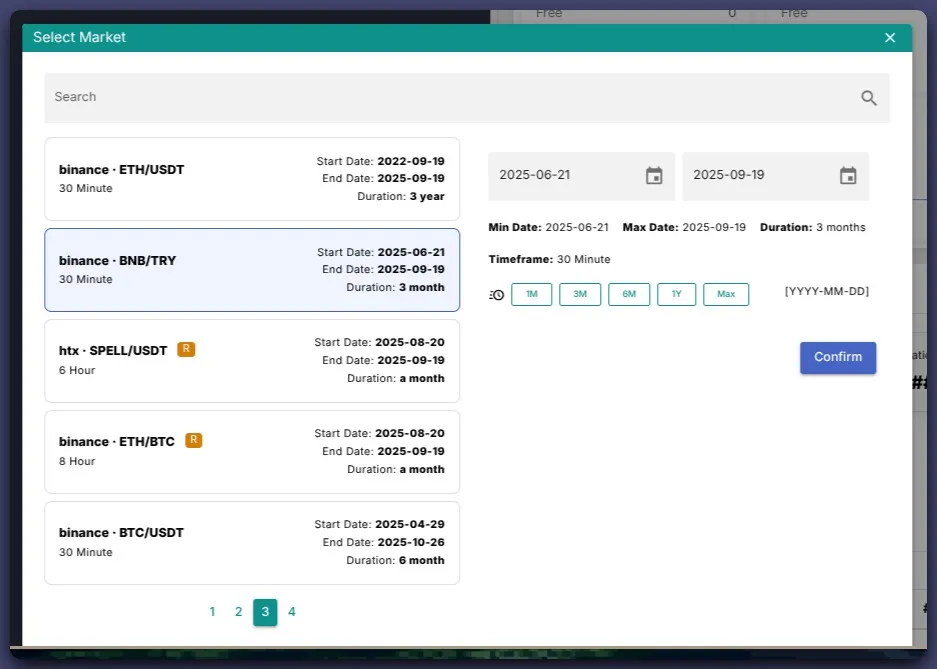Open the end date calendar picker
The height and width of the screenshot is (669, 937).
pos(848,176)
